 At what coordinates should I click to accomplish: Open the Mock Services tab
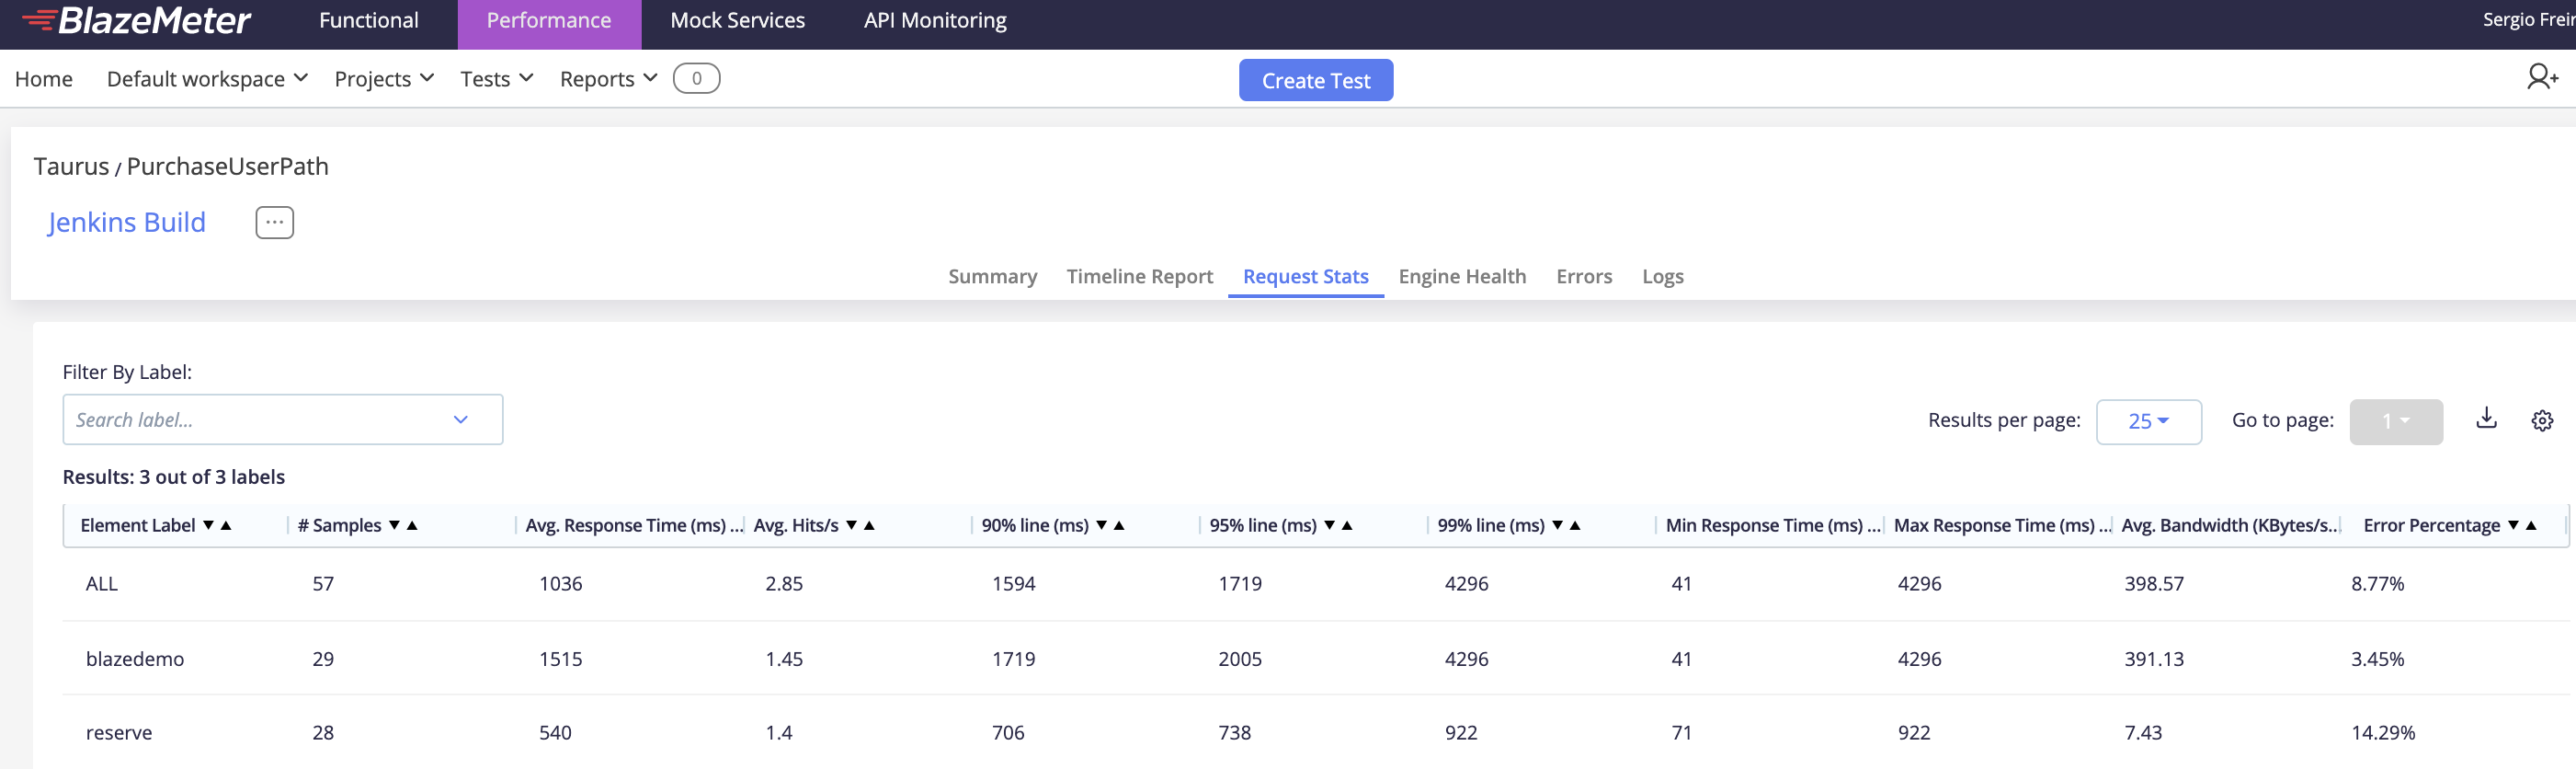tap(737, 20)
